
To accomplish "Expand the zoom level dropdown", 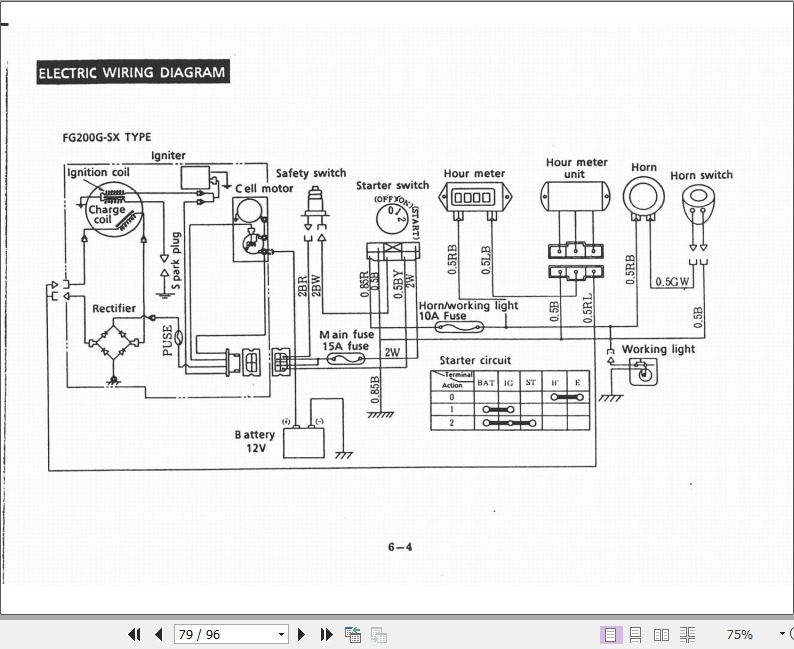I will point(781,634).
